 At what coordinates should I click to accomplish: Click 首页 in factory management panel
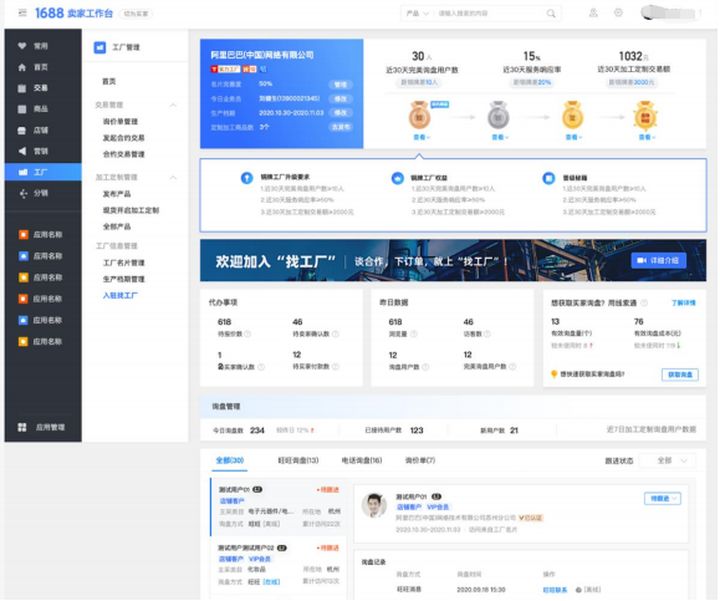tap(109, 81)
